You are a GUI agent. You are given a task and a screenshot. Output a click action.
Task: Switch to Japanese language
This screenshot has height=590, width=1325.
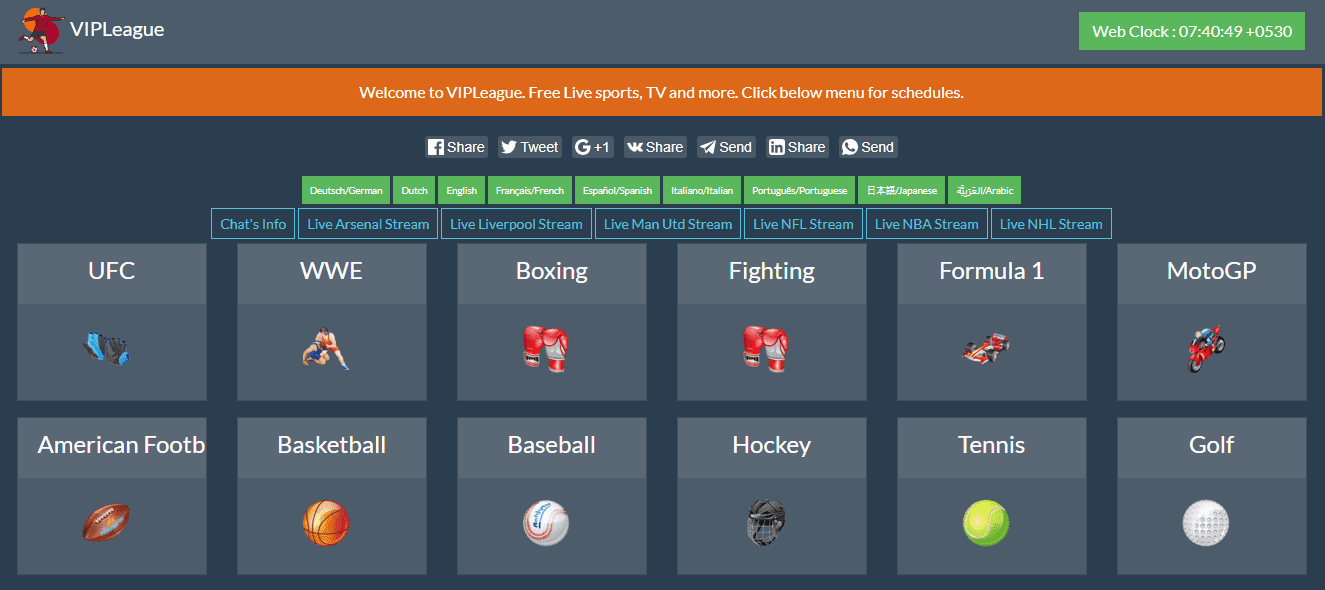tap(902, 190)
